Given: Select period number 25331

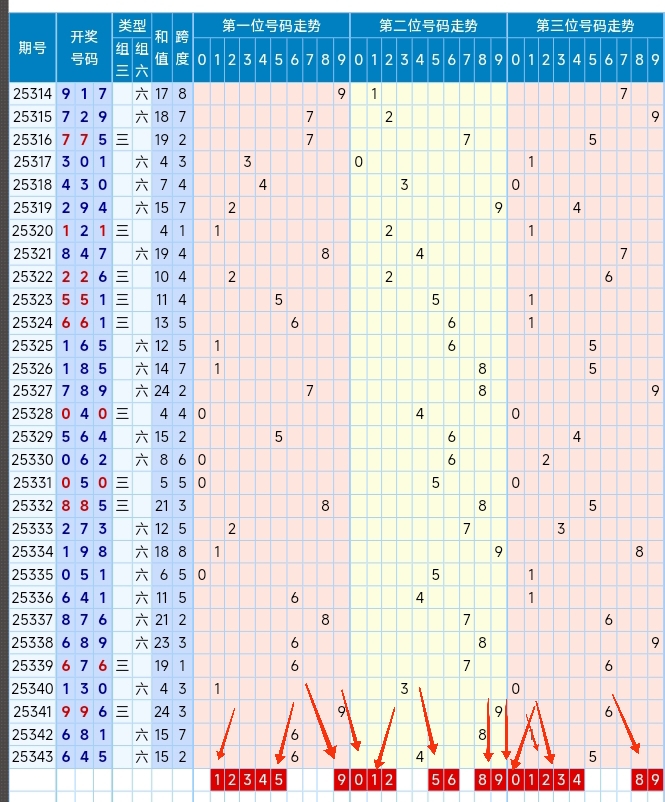Looking at the screenshot, I should coord(33,483).
